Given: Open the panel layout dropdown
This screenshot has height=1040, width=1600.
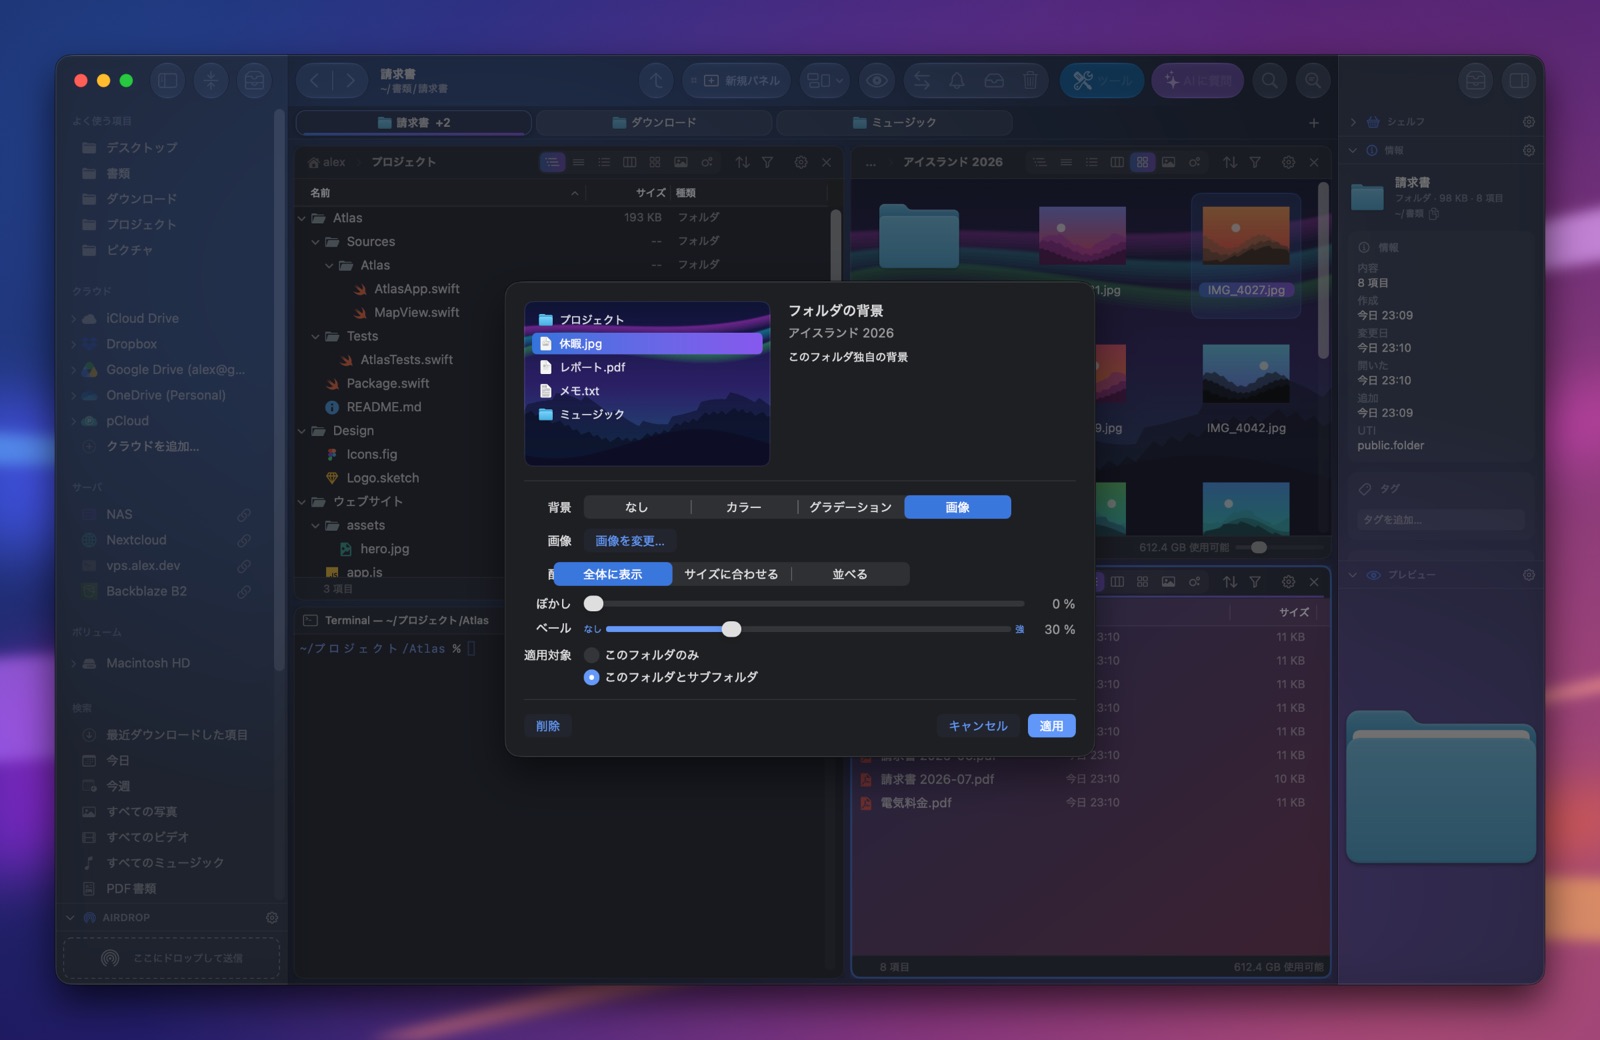Looking at the screenshot, I should click(825, 81).
